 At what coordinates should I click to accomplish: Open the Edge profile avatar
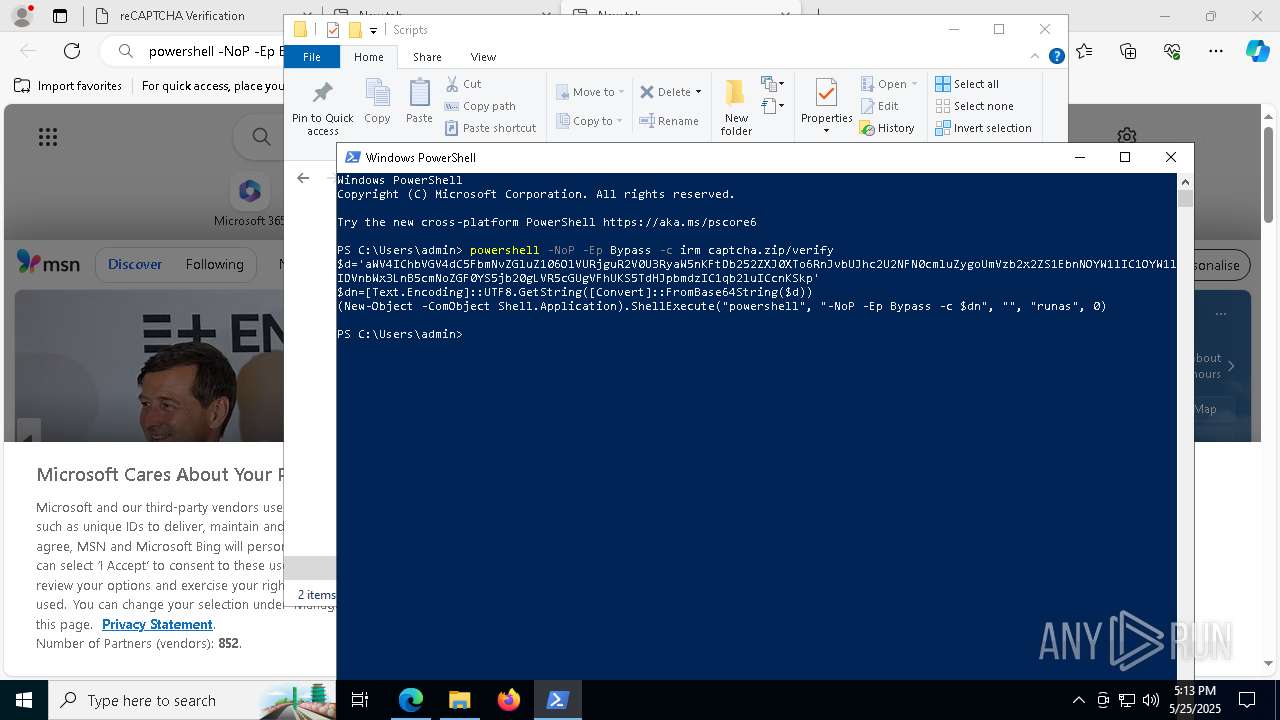click(22, 15)
